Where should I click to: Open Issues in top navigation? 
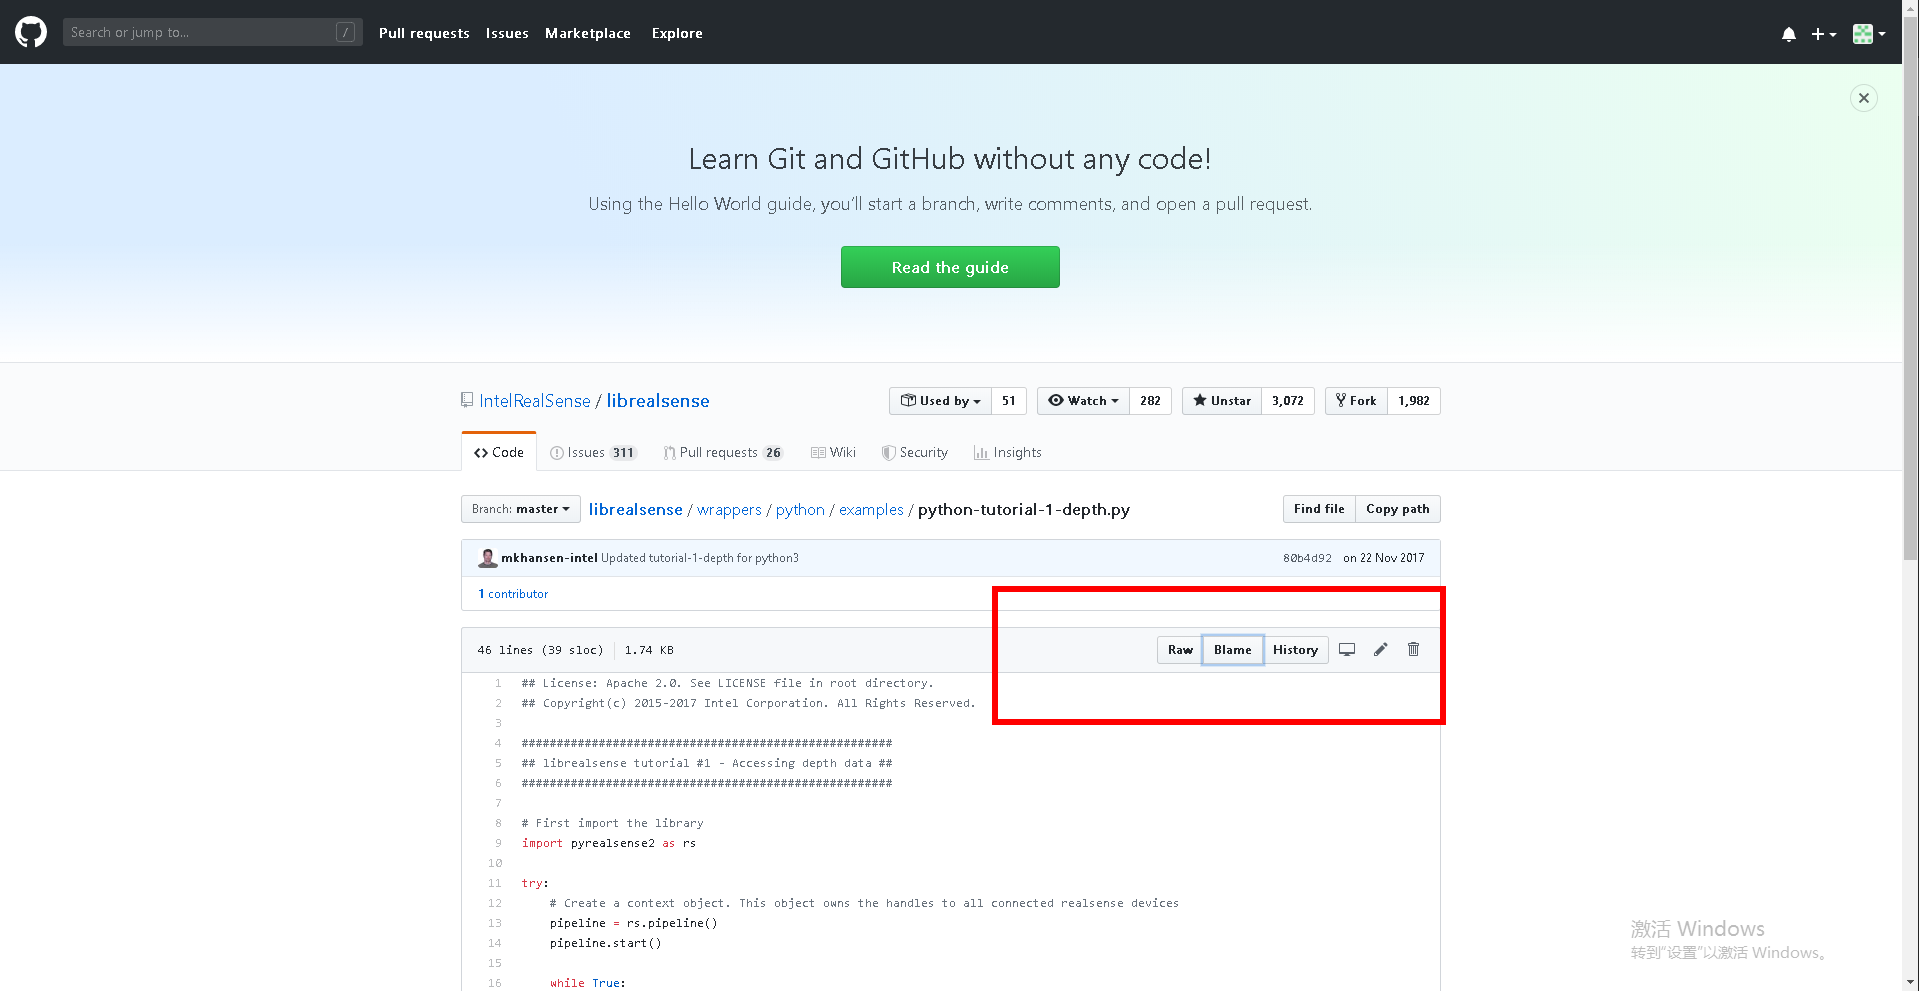(507, 33)
